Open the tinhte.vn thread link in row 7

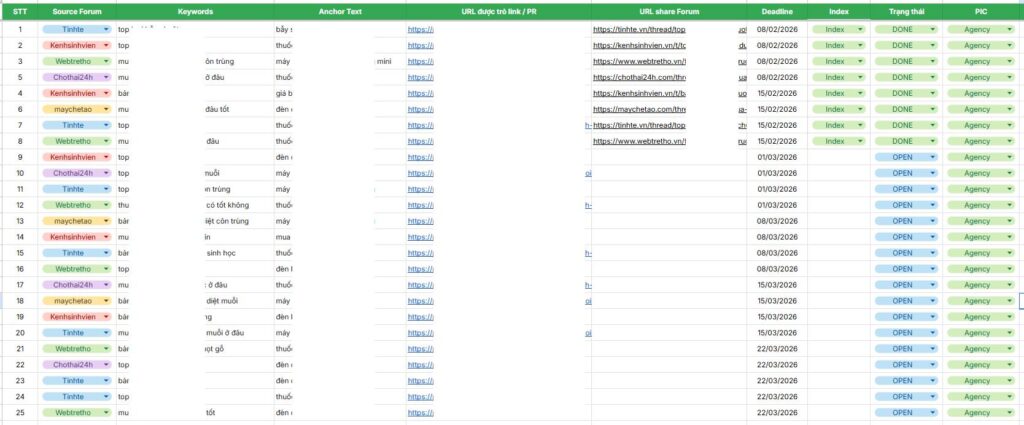[639, 125]
